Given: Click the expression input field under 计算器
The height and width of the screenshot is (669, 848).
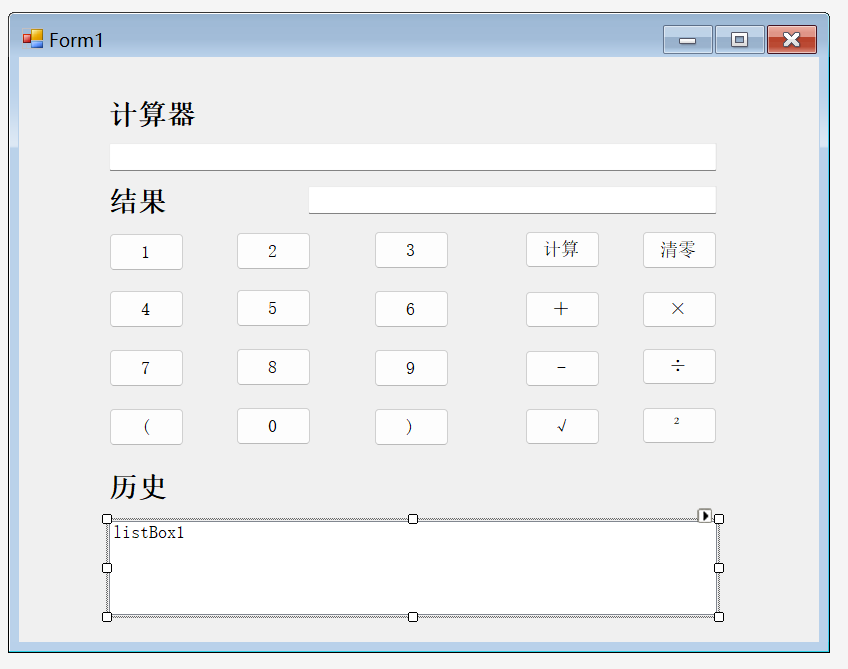Looking at the screenshot, I should [412, 157].
